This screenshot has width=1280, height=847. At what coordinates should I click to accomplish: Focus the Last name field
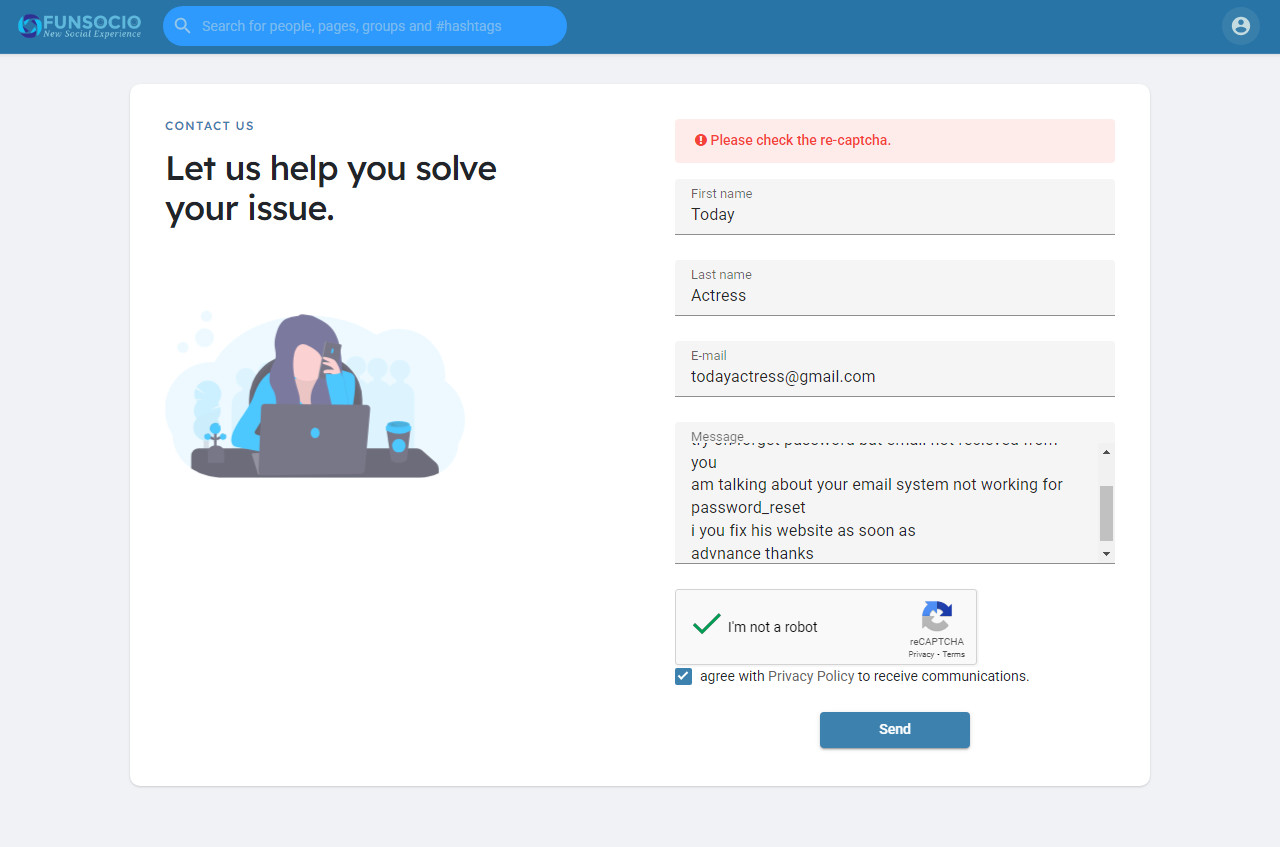[894, 295]
